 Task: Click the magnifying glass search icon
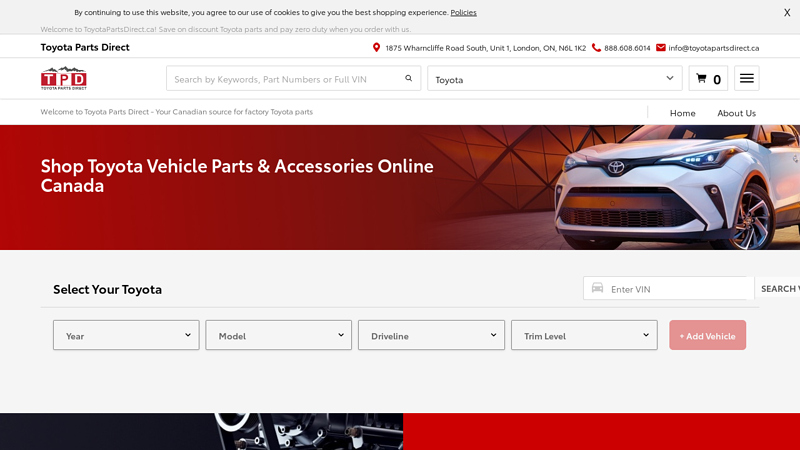coord(409,78)
